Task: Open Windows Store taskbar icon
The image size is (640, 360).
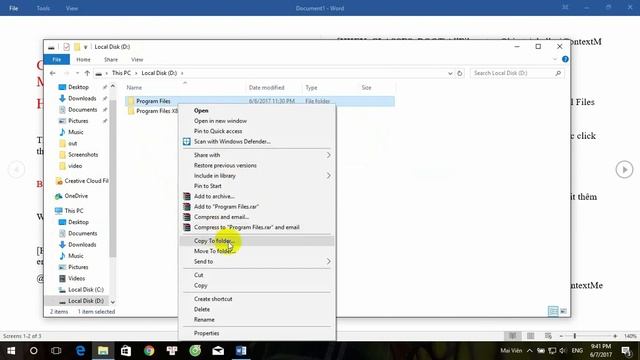Action: coord(126,351)
